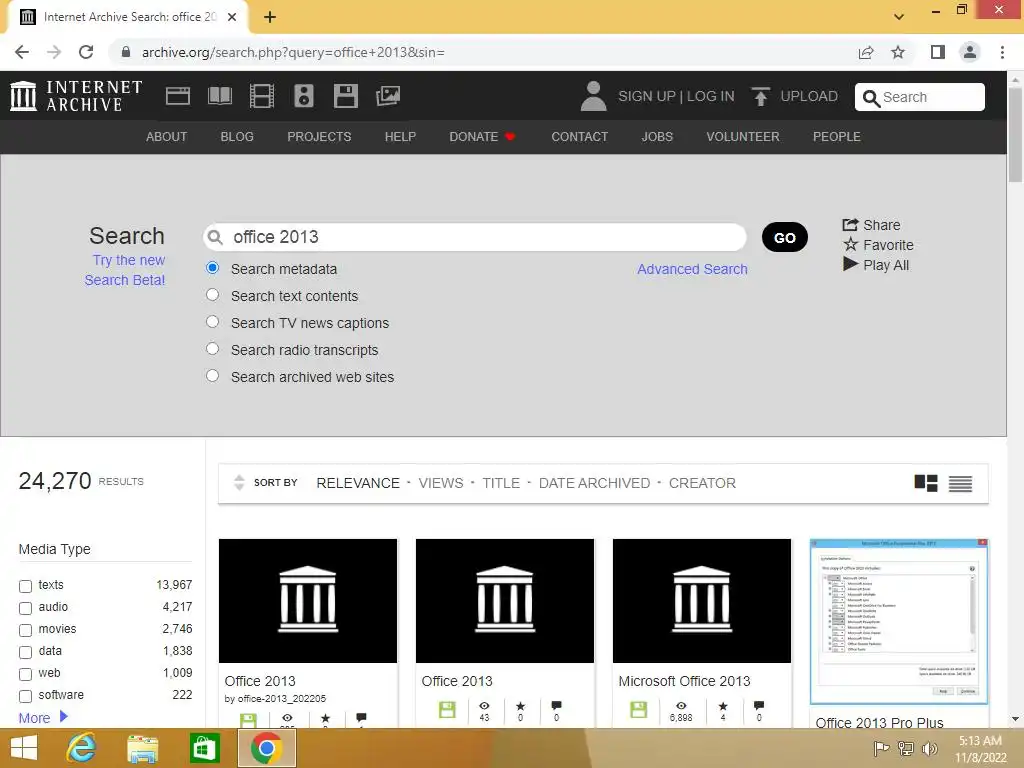This screenshot has width=1024, height=768.
Task: Click the browser share page icon
Action: [866, 52]
